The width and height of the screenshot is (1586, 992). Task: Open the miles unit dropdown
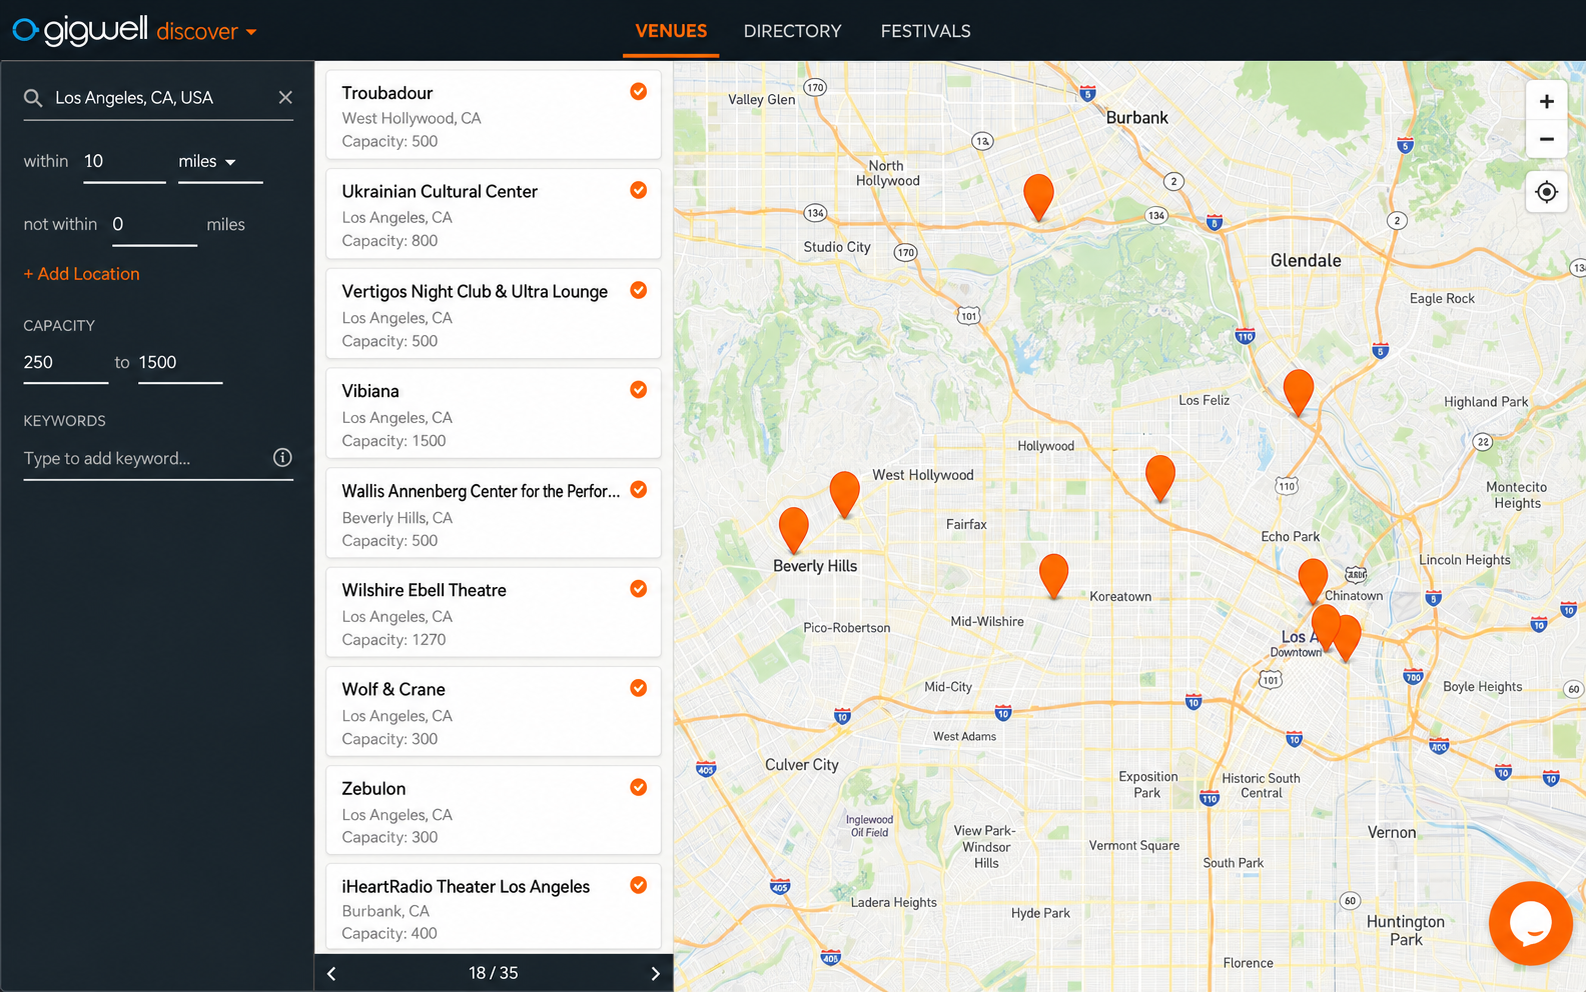pos(220,161)
